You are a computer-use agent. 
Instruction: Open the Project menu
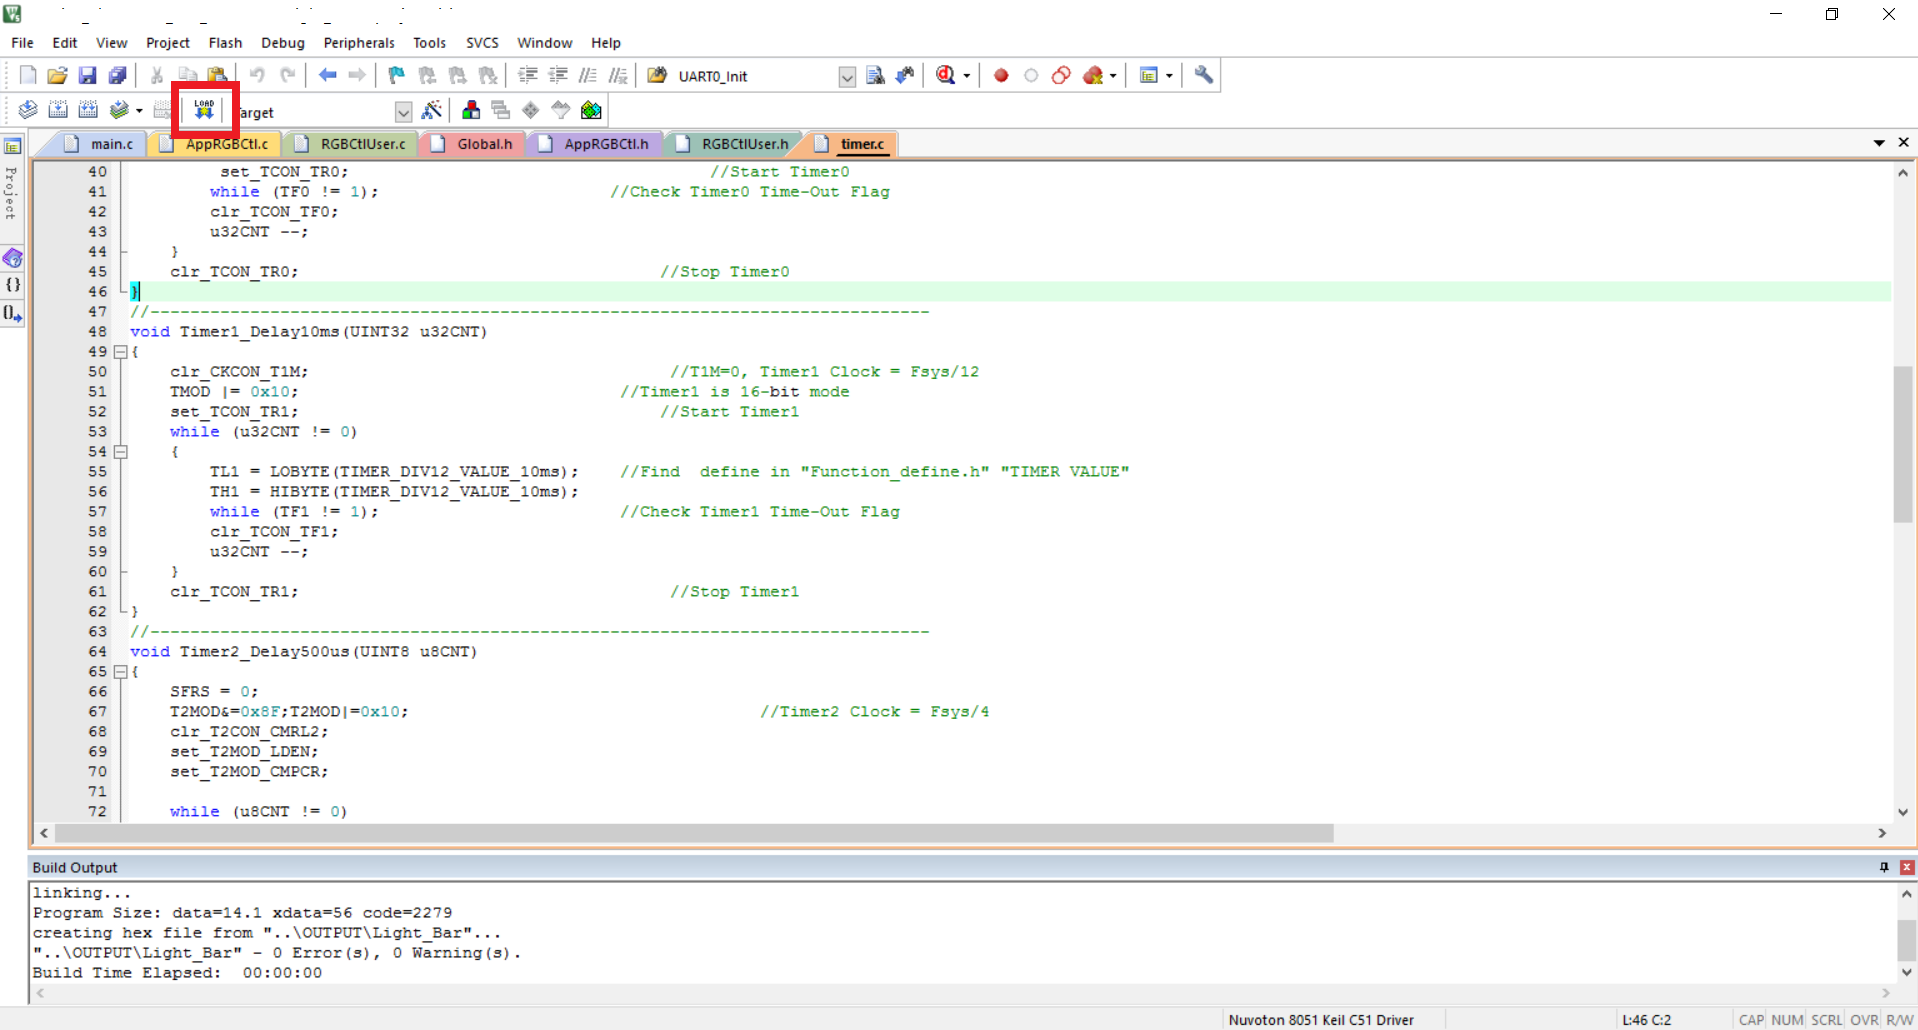(167, 43)
